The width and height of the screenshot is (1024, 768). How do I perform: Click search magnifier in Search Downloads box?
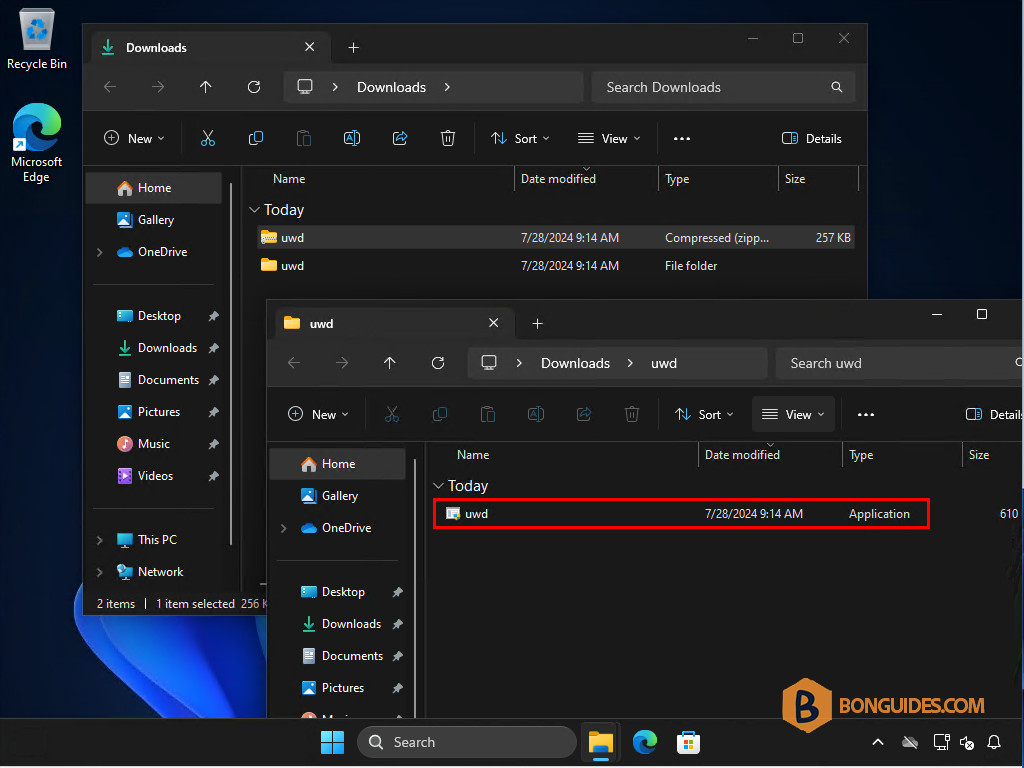(837, 87)
